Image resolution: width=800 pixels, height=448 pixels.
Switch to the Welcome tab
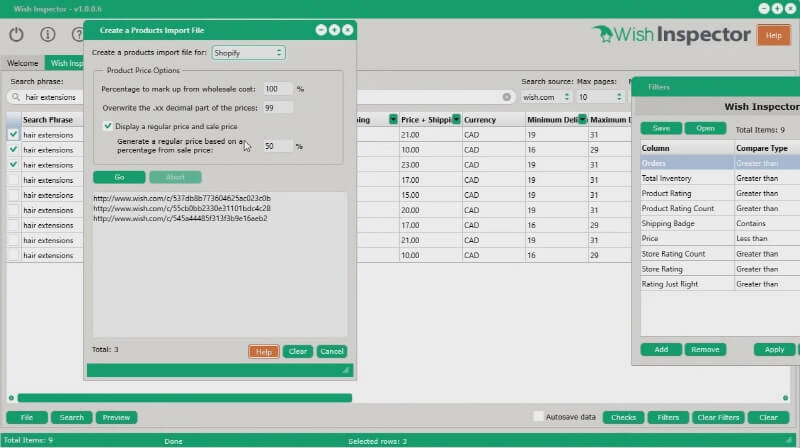click(22, 63)
